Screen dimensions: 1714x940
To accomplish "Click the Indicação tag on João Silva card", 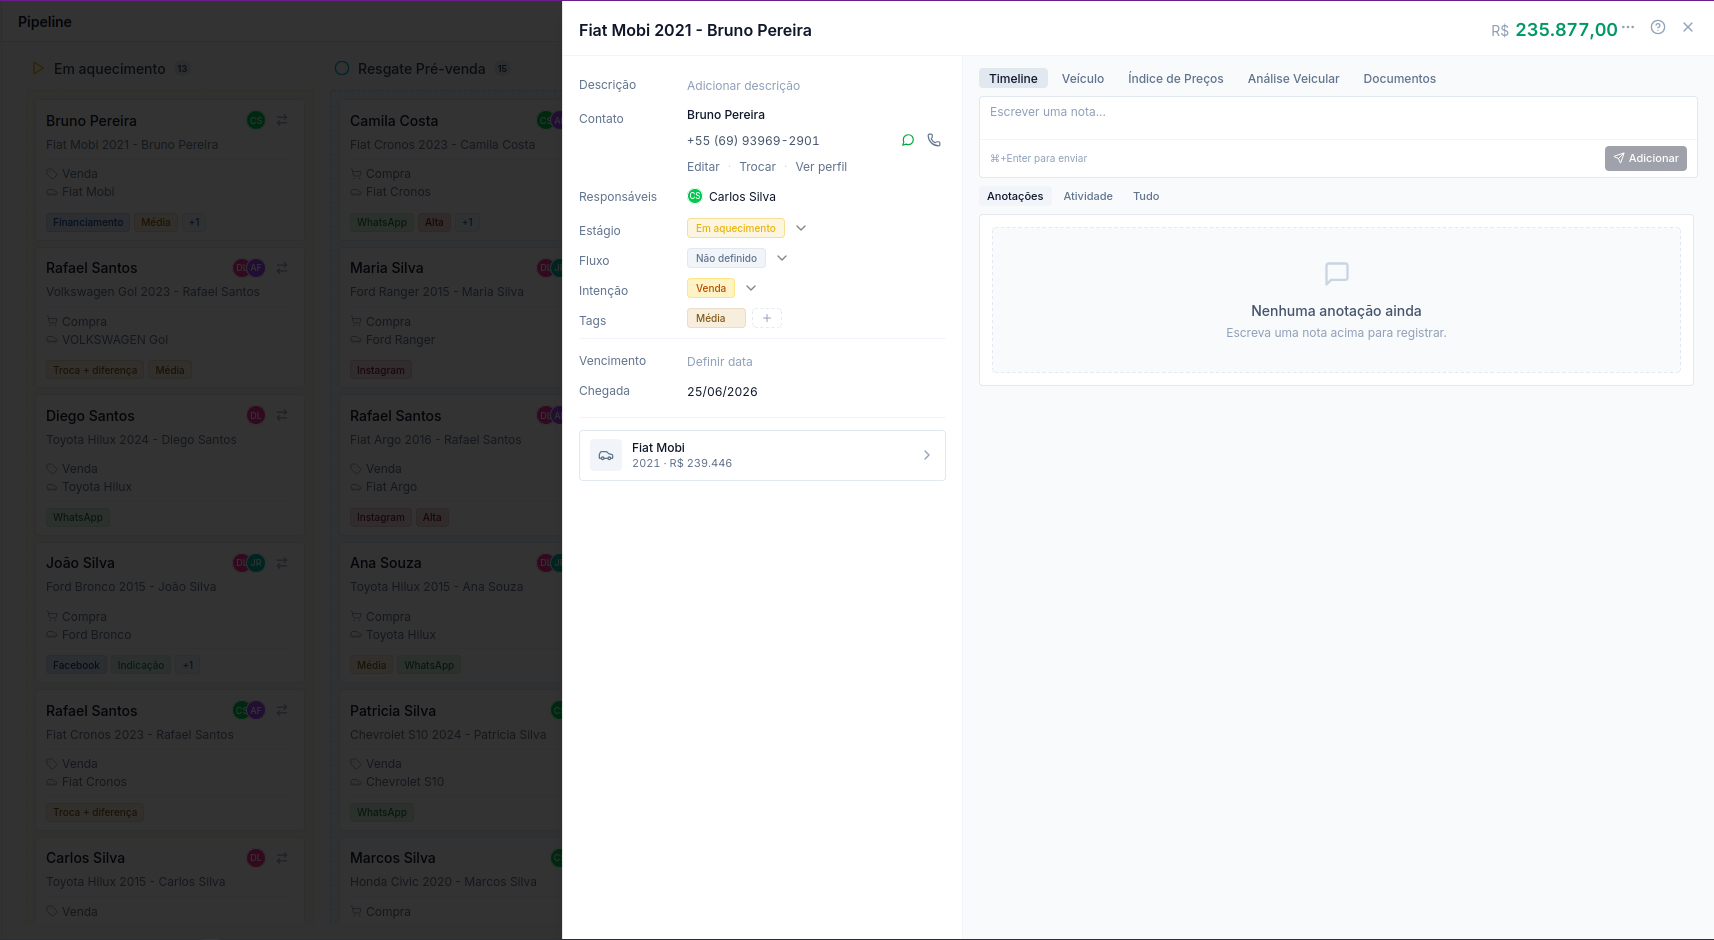I will [141, 665].
